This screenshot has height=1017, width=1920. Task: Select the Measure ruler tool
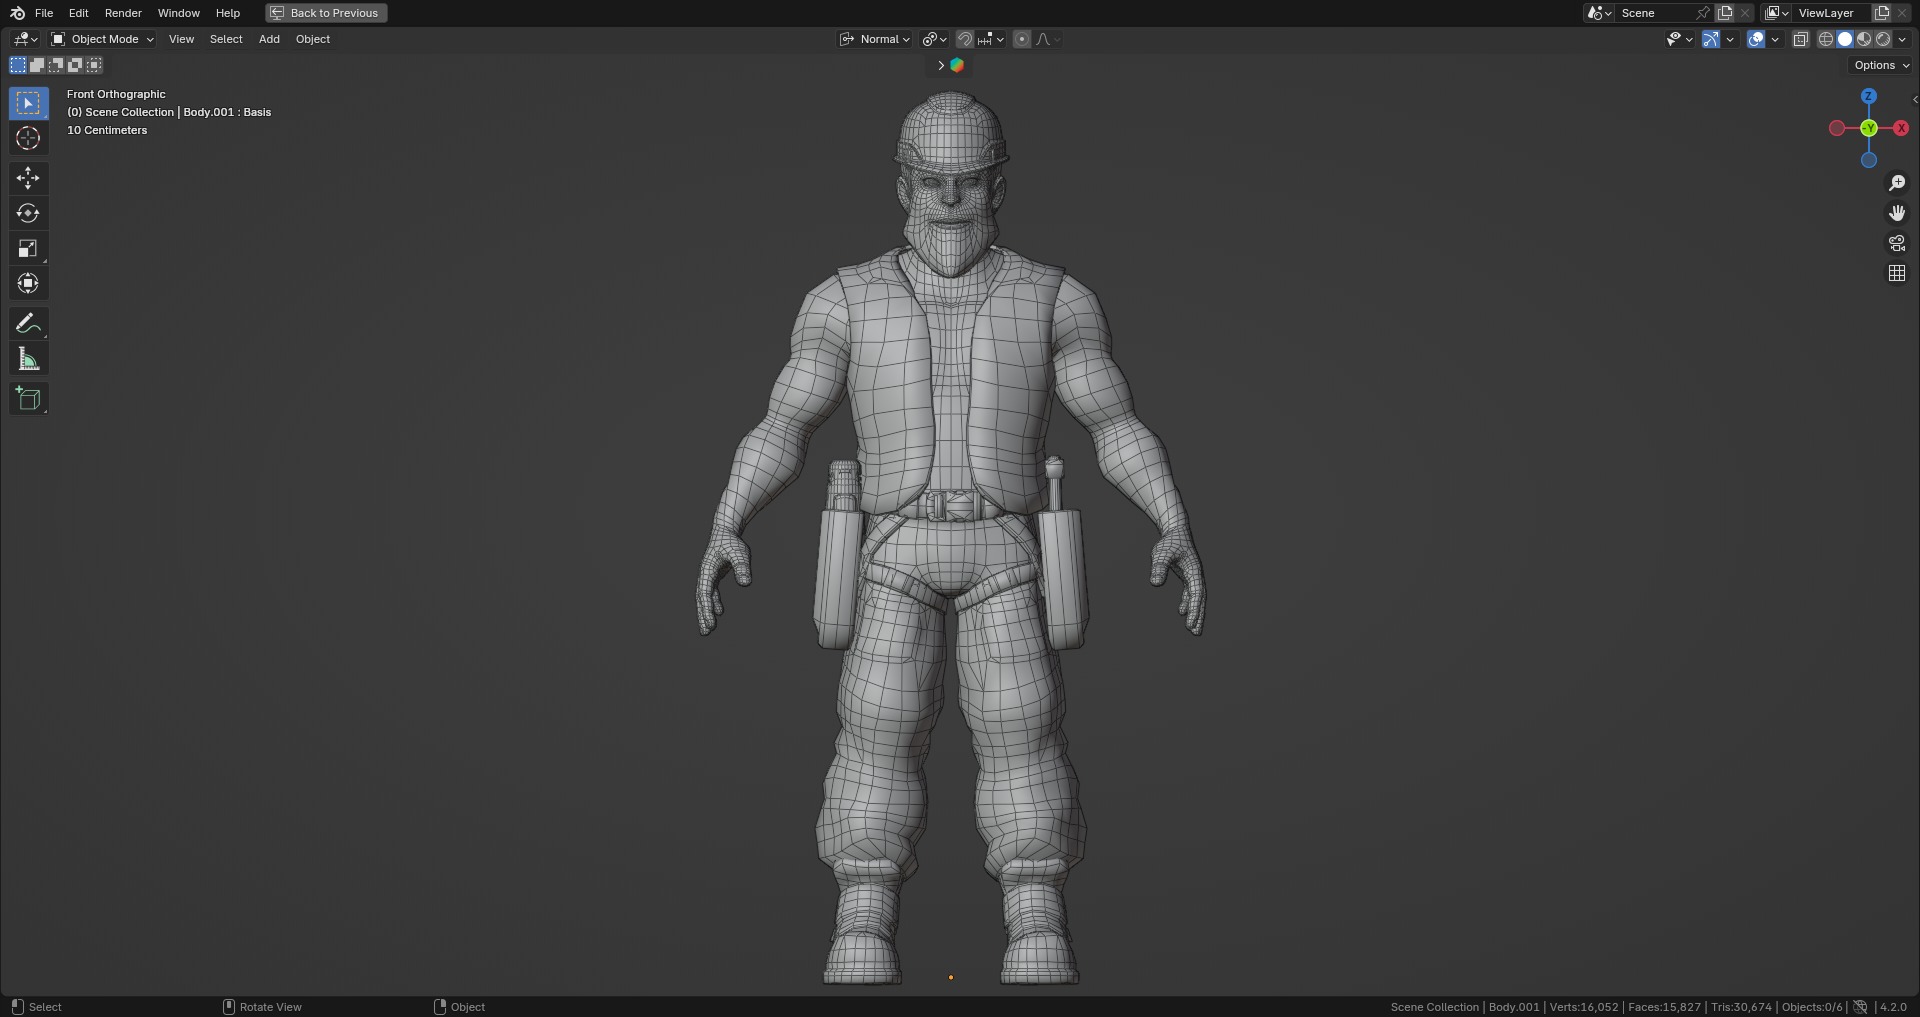coord(28,359)
